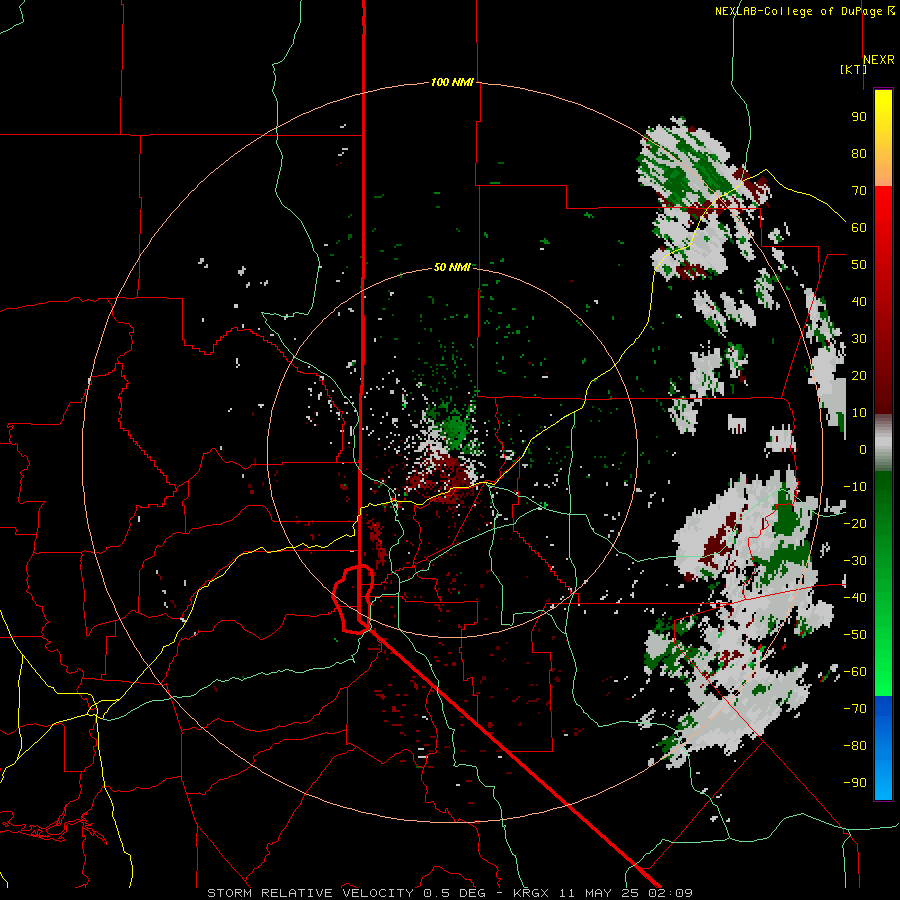The width and height of the screenshot is (900, 900).
Task: Click the 40 value on the velocity scale
Action: click(859, 302)
